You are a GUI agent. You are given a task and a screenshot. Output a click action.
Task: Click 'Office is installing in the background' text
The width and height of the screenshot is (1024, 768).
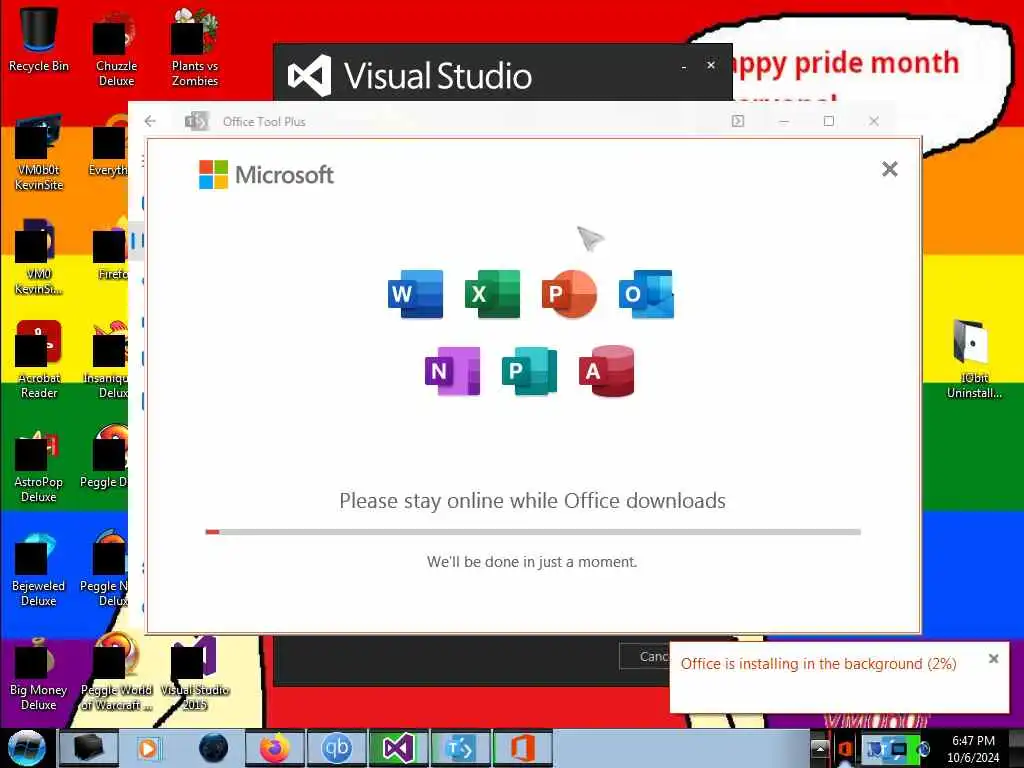click(818, 664)
